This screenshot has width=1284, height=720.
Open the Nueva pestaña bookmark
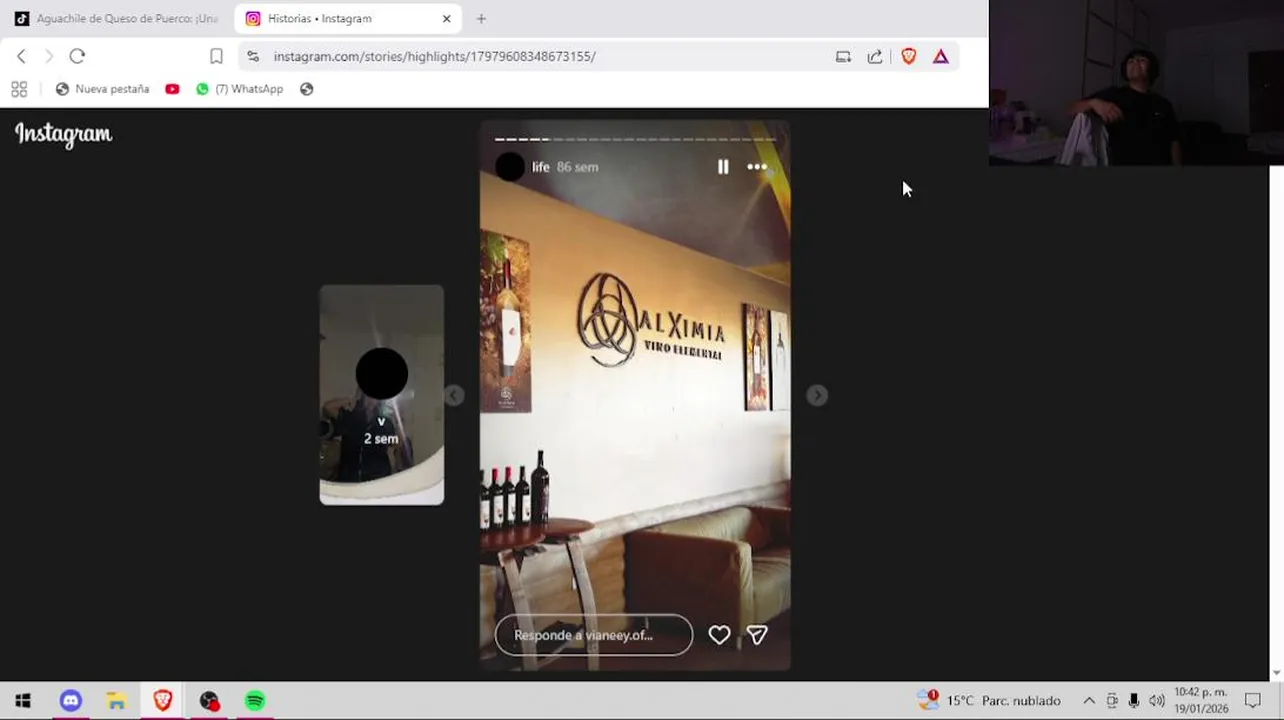pos(102,89)
